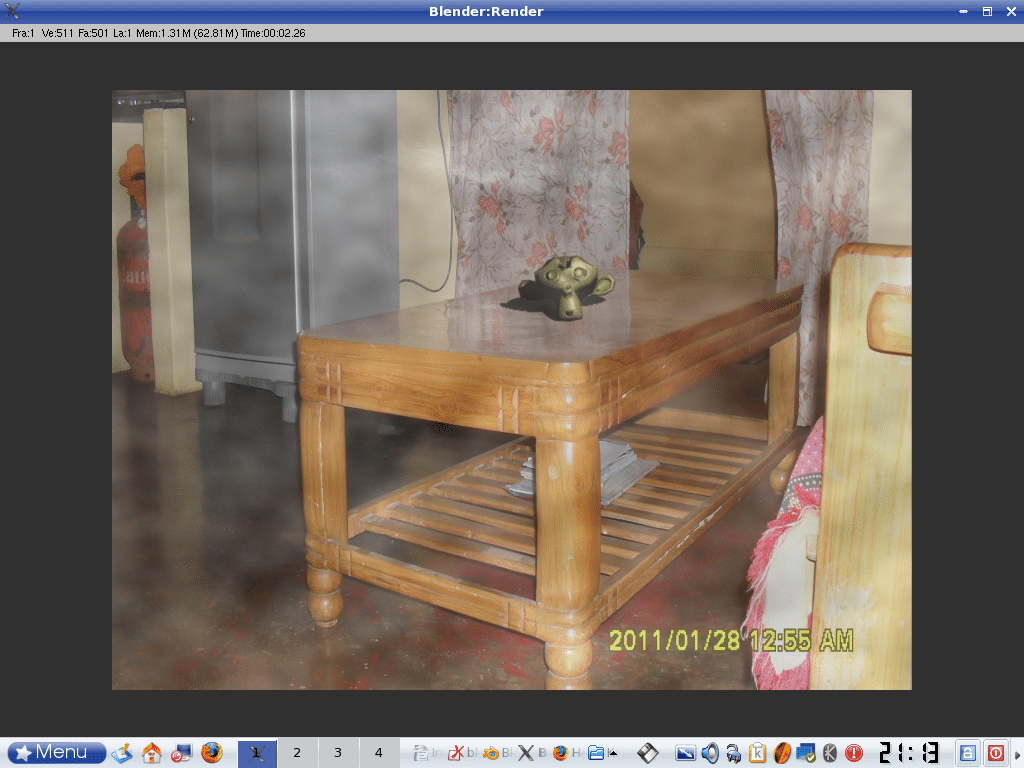
Task: Open the display resize tray icon
Action: [686, 754]
